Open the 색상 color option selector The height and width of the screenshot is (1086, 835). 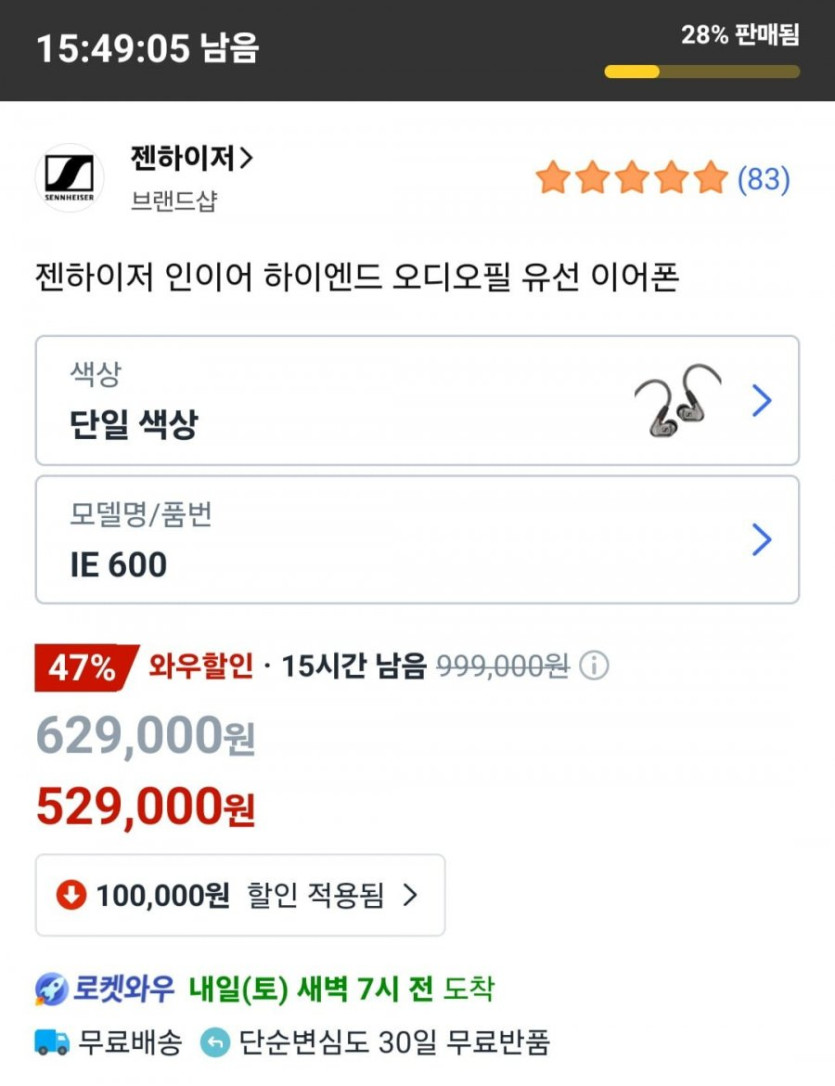pos(417,400)
